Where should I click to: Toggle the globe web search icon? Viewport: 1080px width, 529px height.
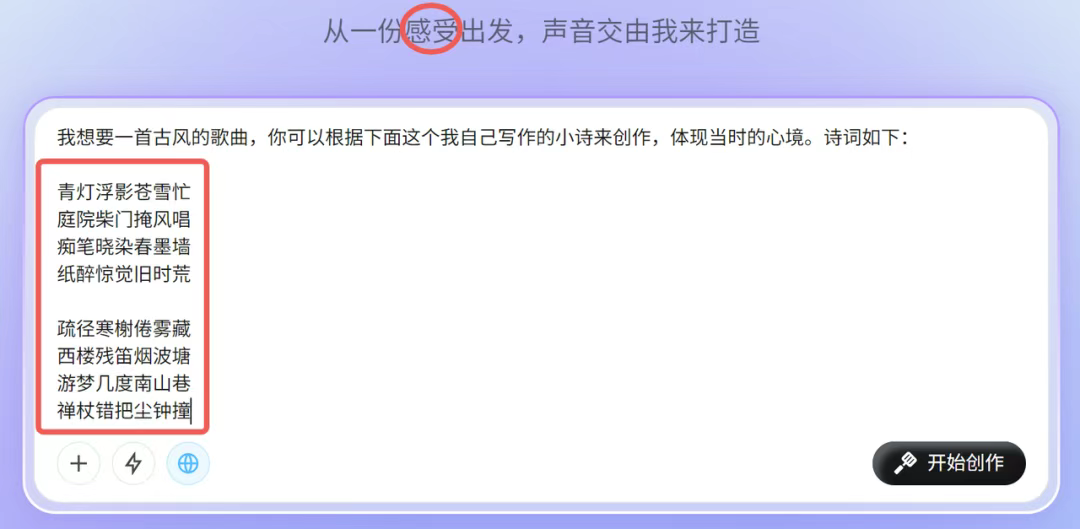pyautogui.click(x=187, y=464)
